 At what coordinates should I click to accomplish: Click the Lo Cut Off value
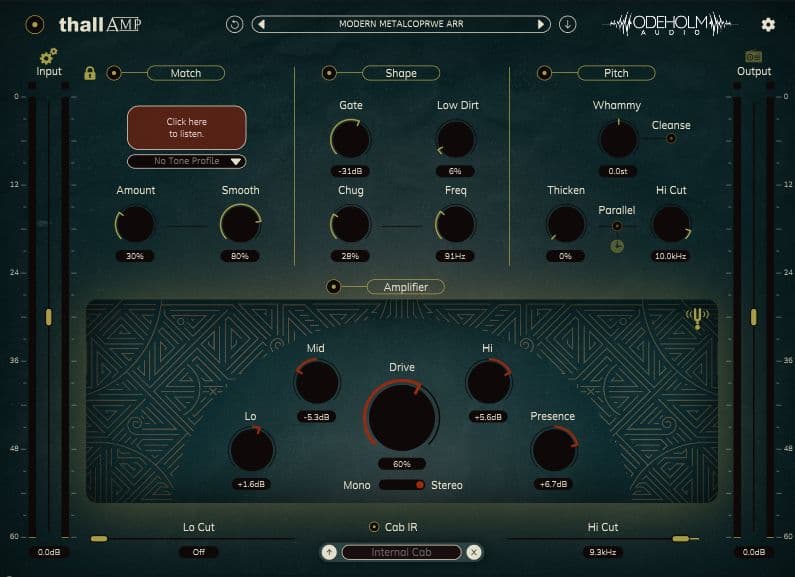199,552
